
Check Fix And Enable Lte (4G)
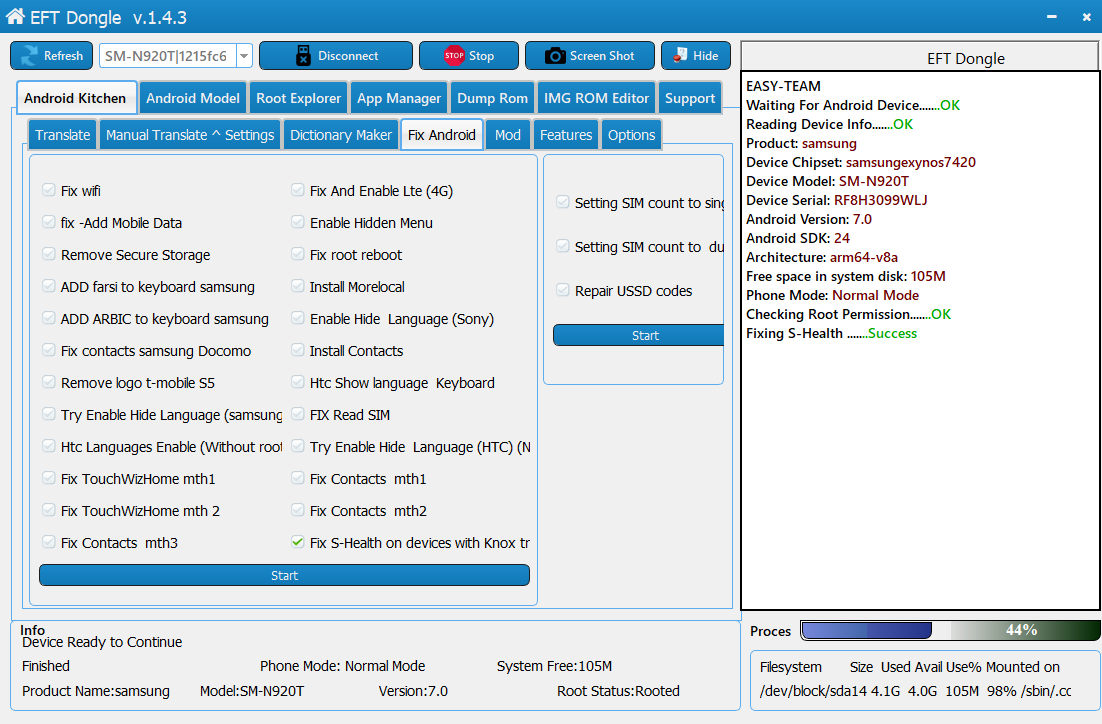tap(297, 190)
